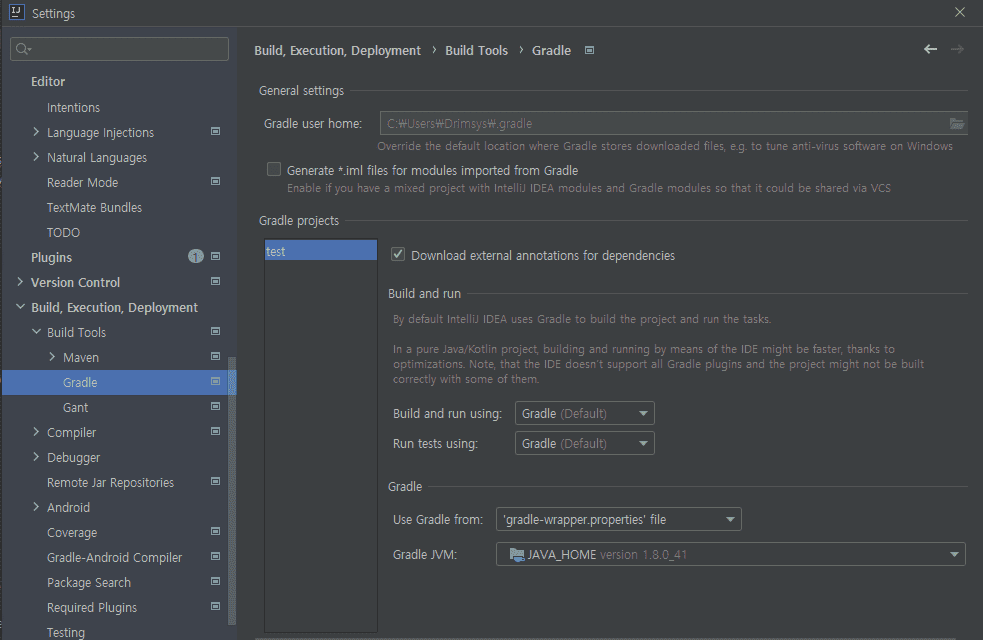Select Intentions in the settings tree

pyautogui.click(x=73, y=108)
